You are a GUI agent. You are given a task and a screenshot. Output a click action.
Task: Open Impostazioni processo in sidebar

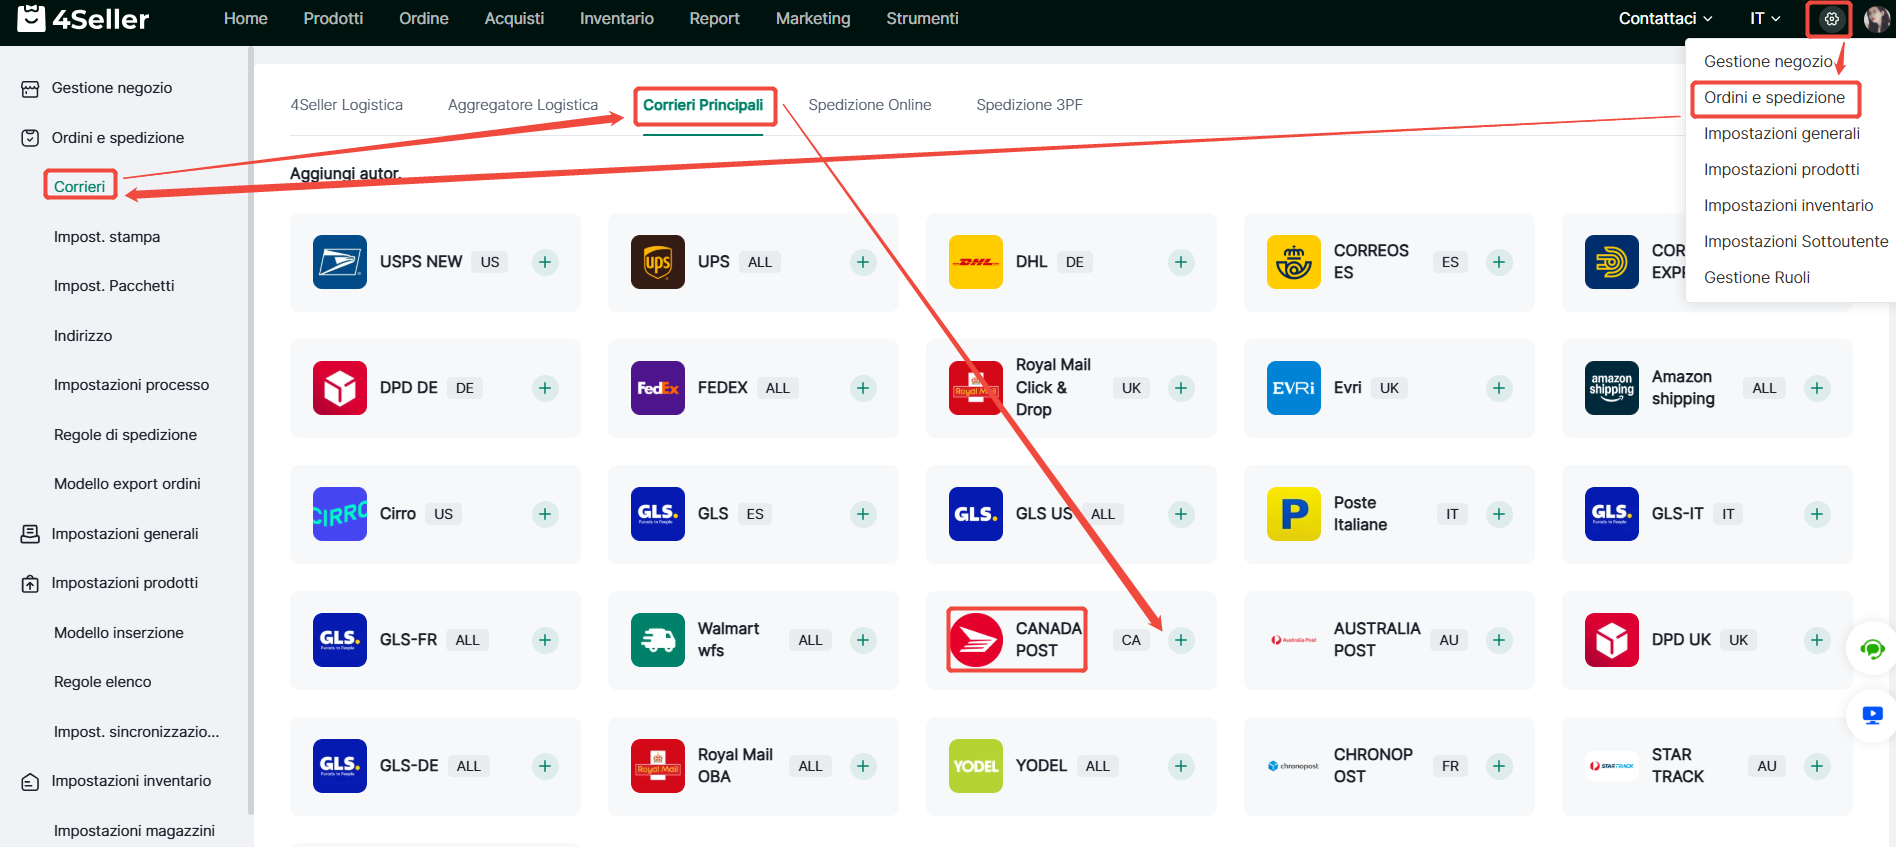[x=131, y=385]
